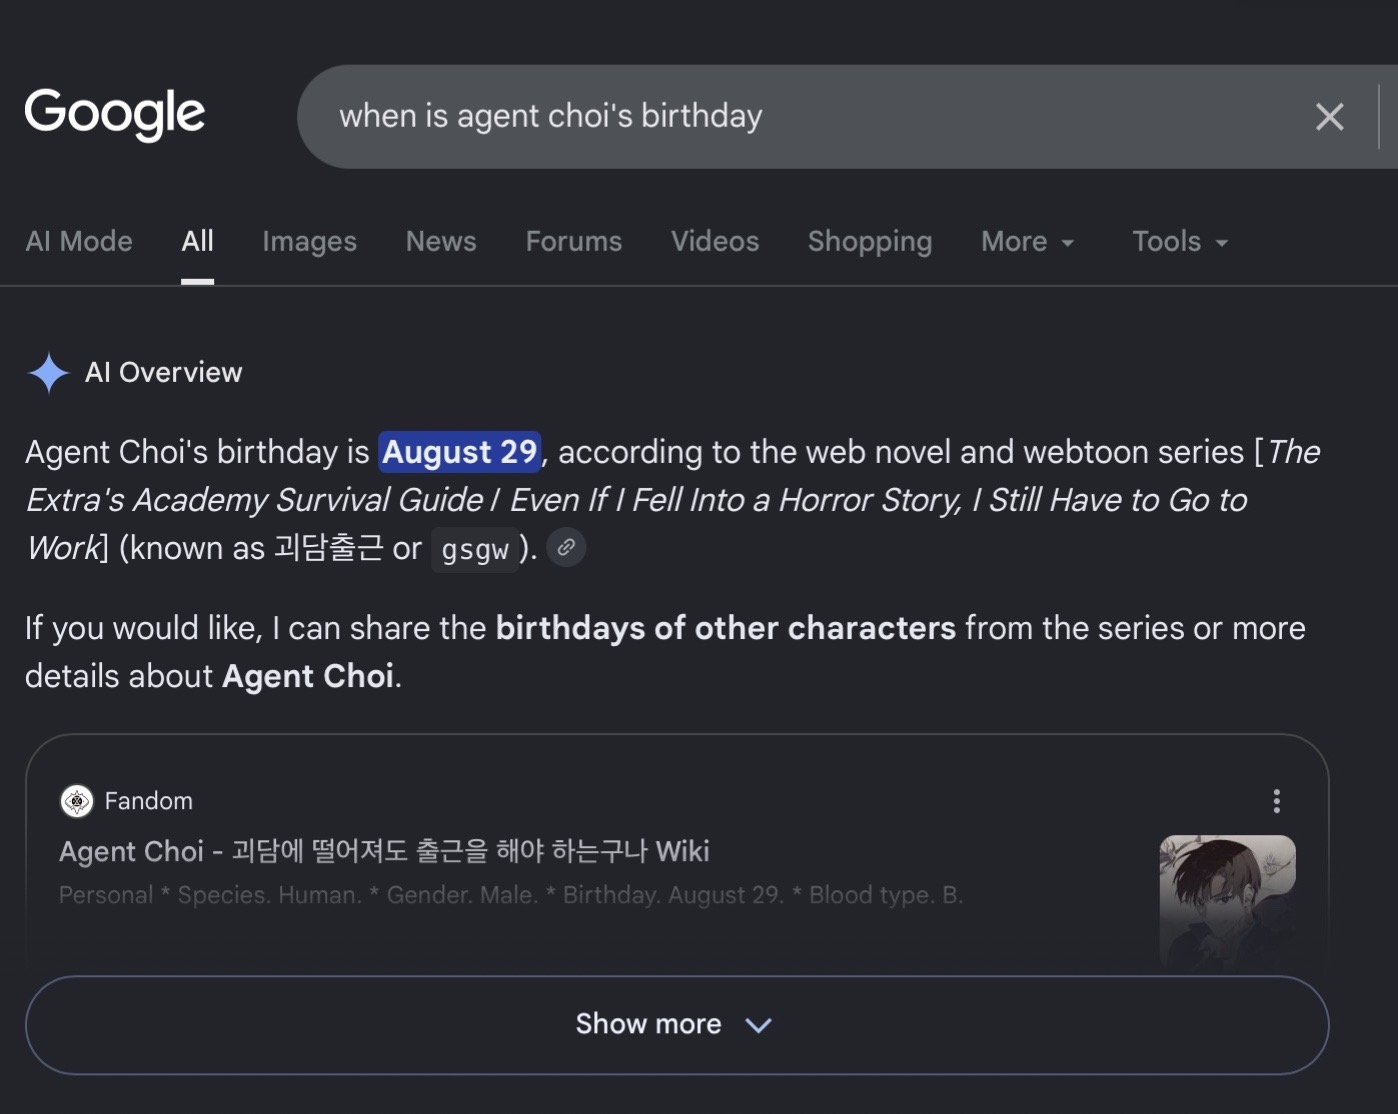1398x1114 pixels.
Task: Open the Tools dropdown
Action: click(1180, 242)
